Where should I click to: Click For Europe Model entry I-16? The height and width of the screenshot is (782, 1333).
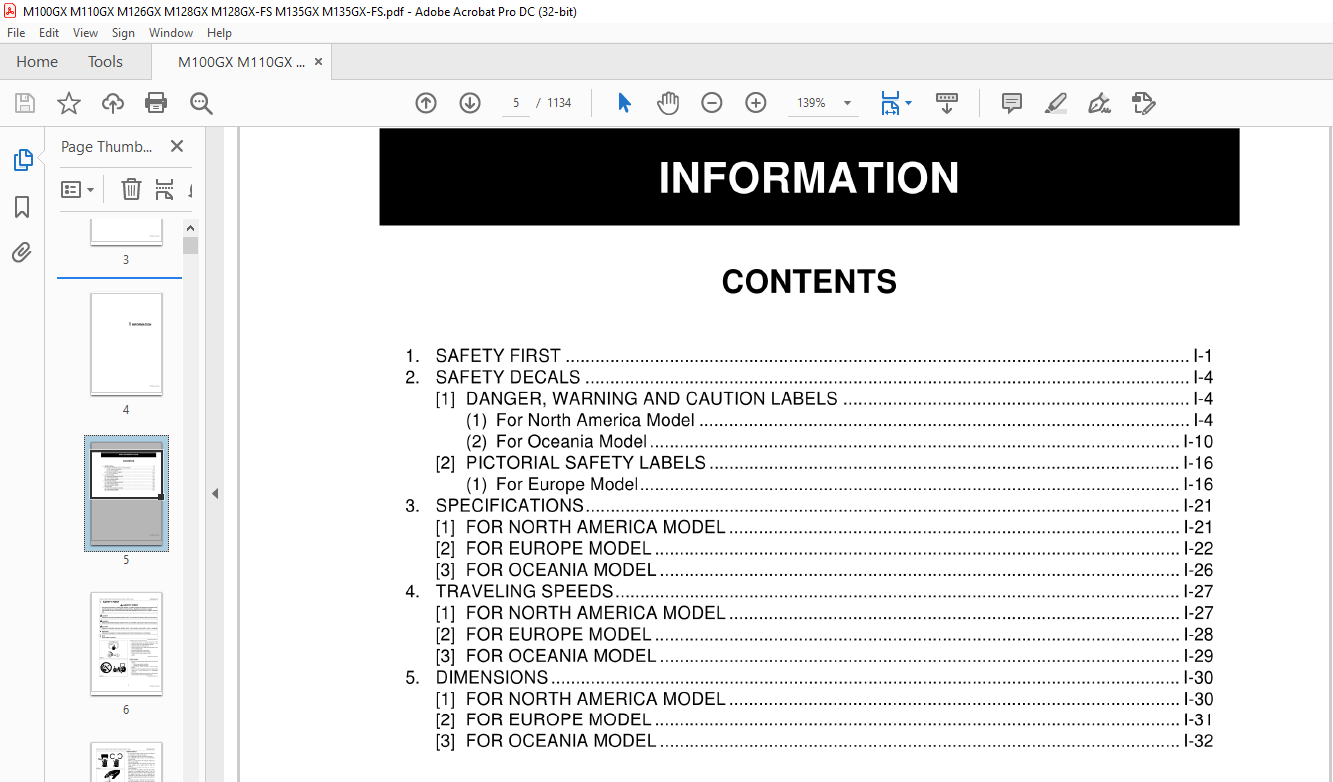(839, 485)
